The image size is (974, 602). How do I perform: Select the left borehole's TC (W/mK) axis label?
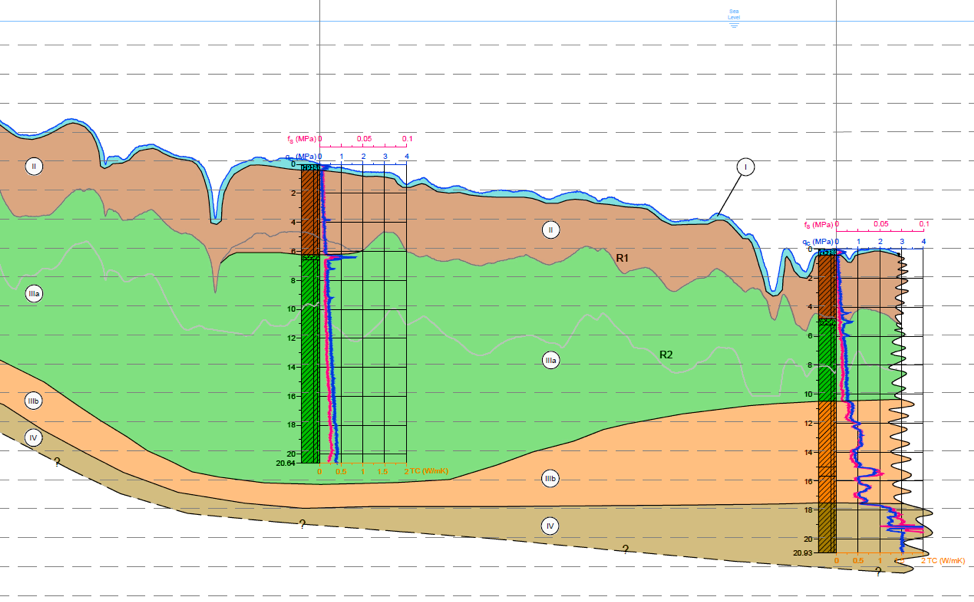[x=429, y=472]
